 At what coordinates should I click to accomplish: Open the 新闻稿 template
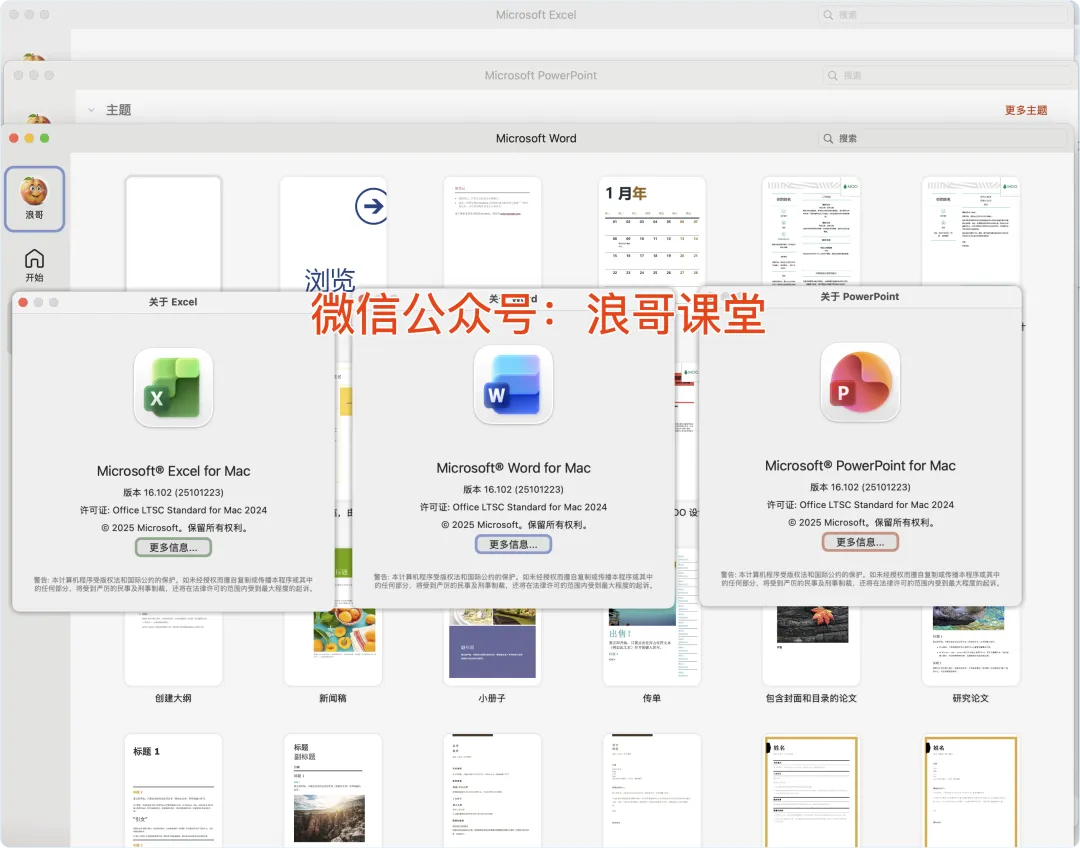click(333, 646)
